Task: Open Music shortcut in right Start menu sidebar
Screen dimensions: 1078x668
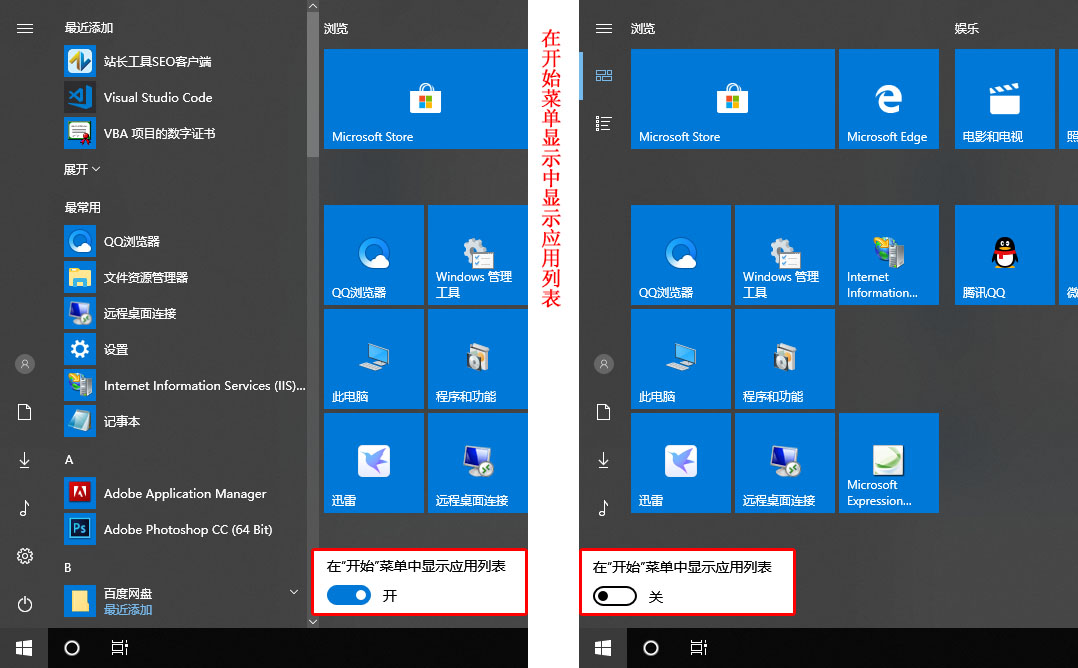Action: coord(604,508)
